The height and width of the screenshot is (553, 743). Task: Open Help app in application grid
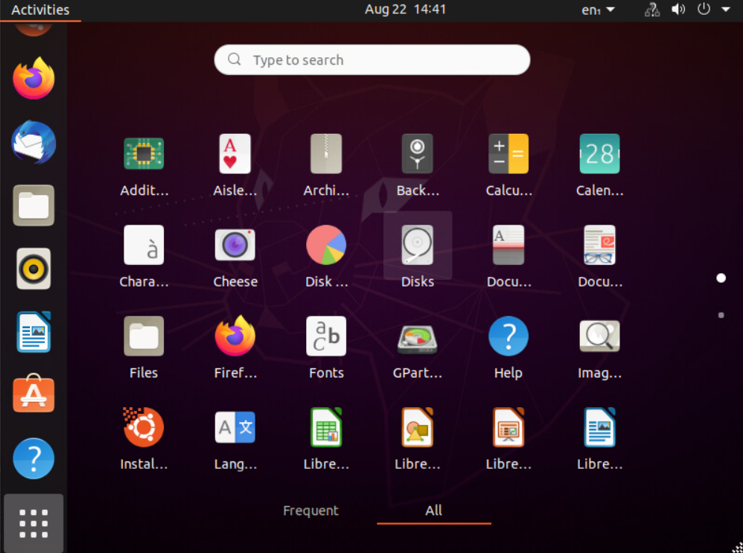pos(508,336)
